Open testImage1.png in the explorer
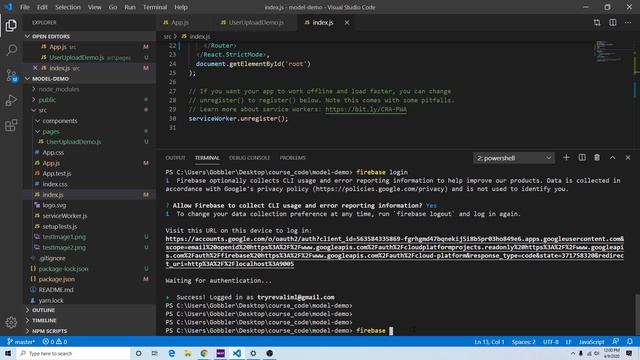 [x=64, y=237]
